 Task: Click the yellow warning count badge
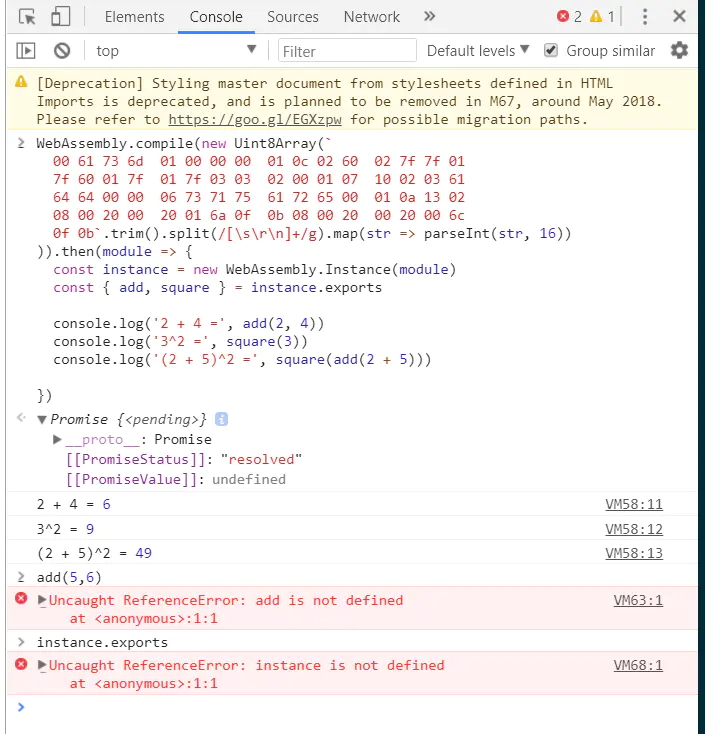click(x=602, y=17)
